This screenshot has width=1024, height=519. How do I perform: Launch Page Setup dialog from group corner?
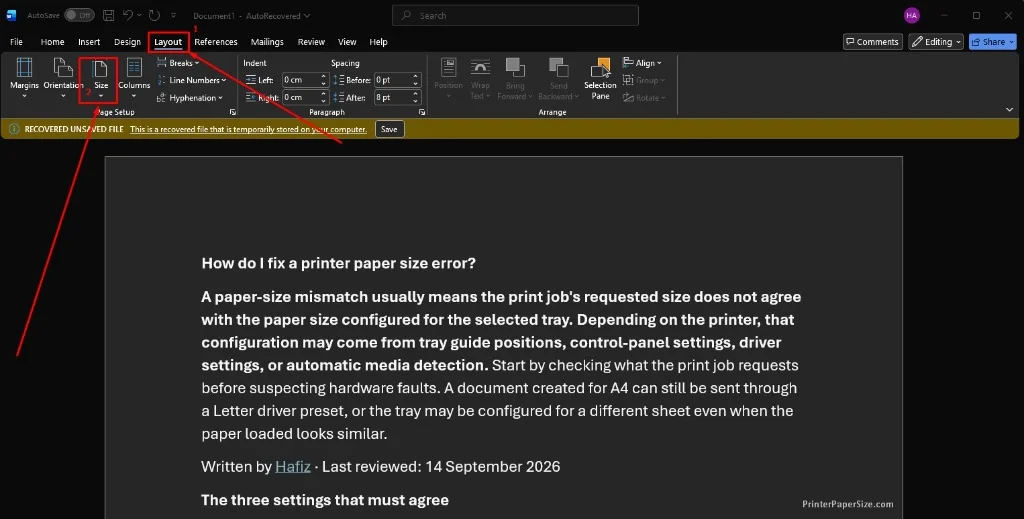coord(232,112)
